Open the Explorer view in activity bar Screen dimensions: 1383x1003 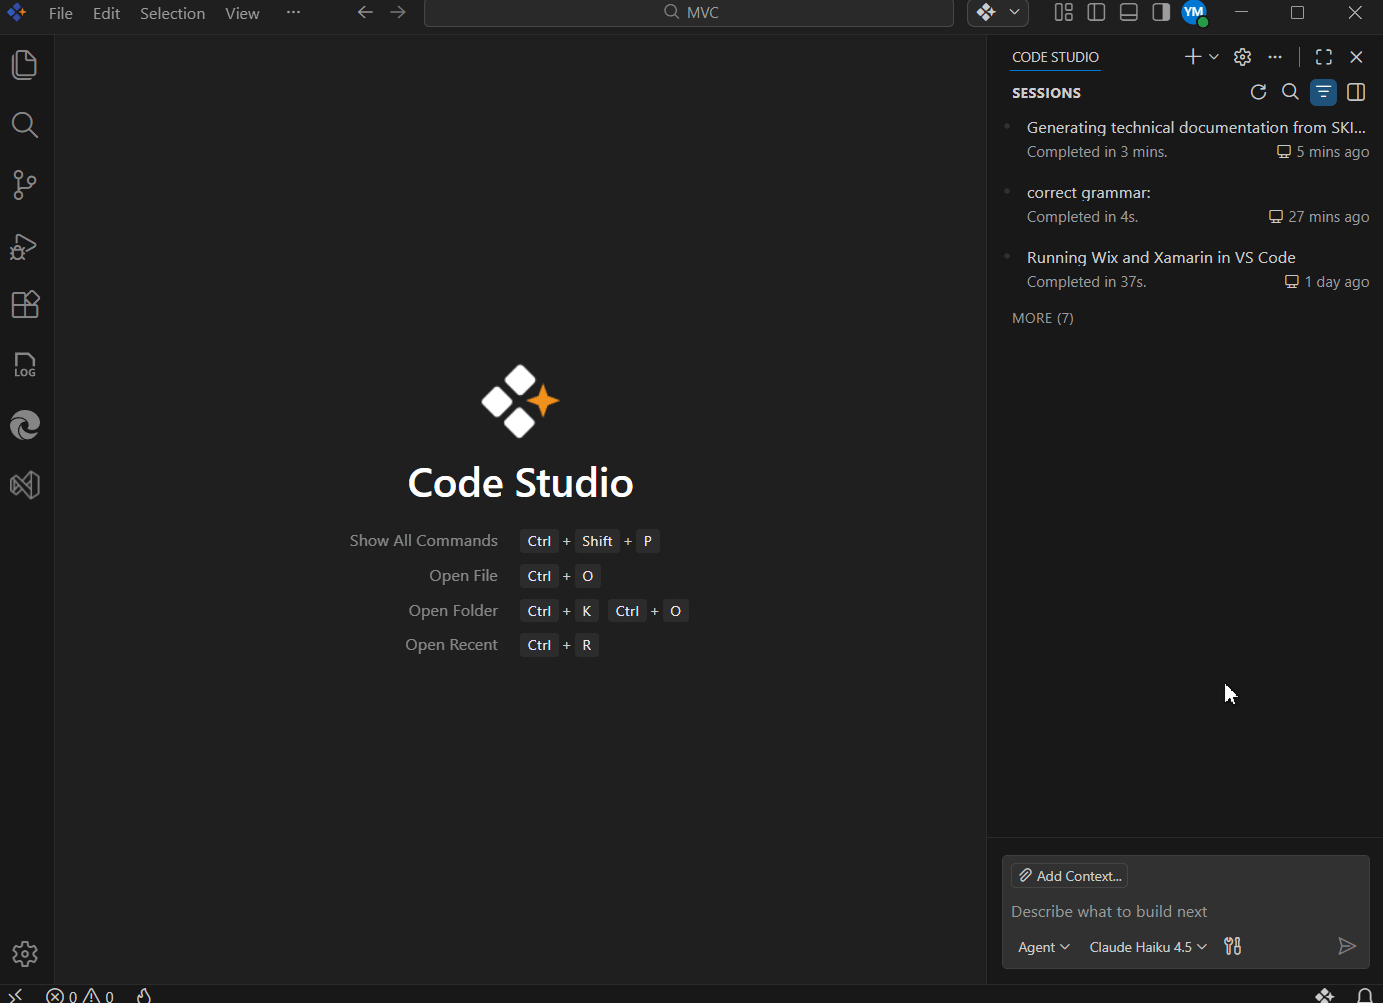[x=25, y=65]
